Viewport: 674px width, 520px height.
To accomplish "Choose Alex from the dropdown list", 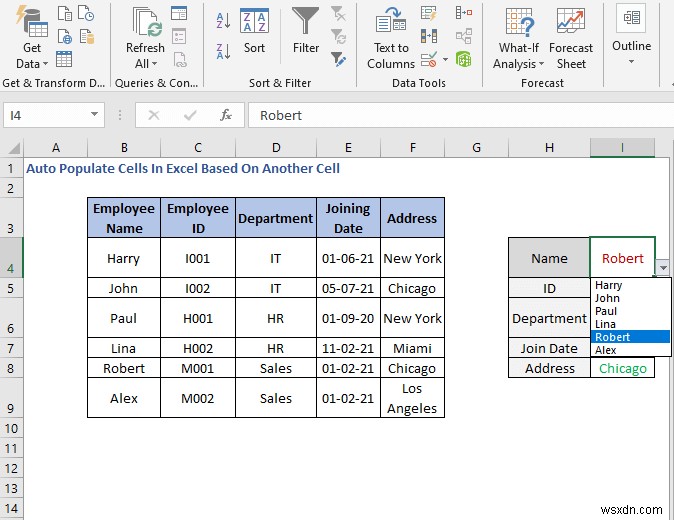I will click(630, 350).
